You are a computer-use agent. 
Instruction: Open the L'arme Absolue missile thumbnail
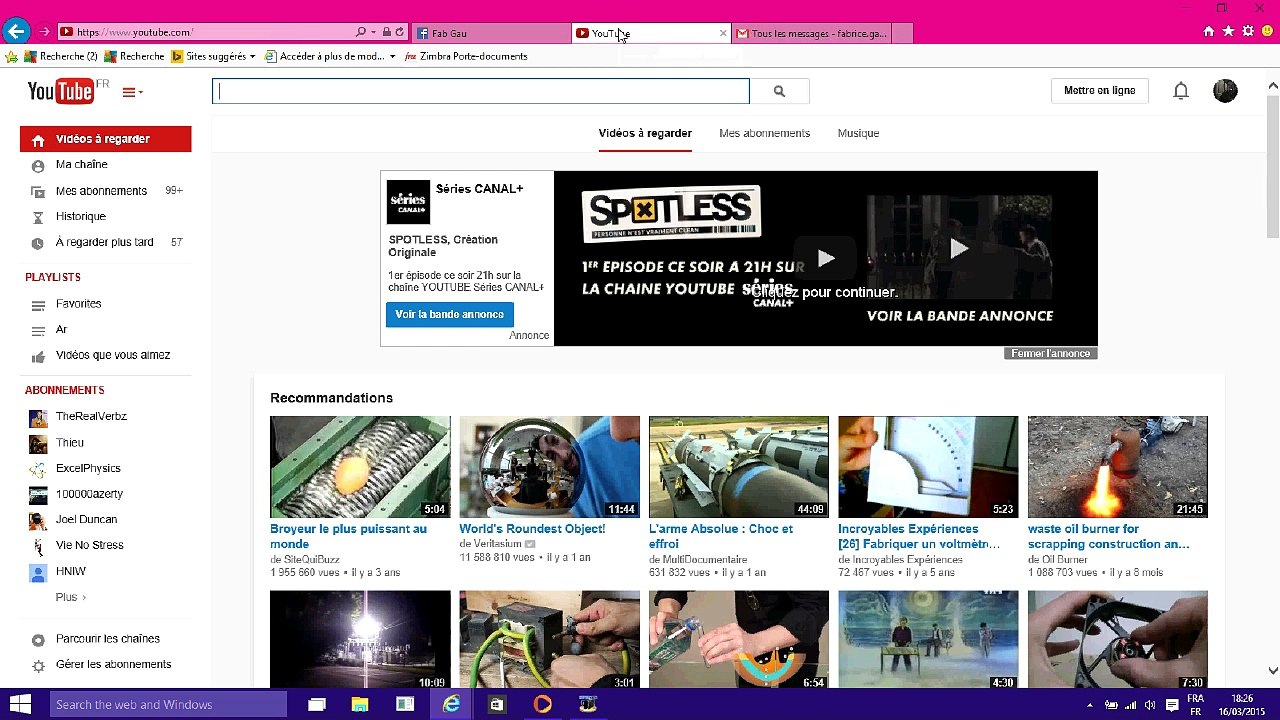pyautogui.click(x=739, y=467)
